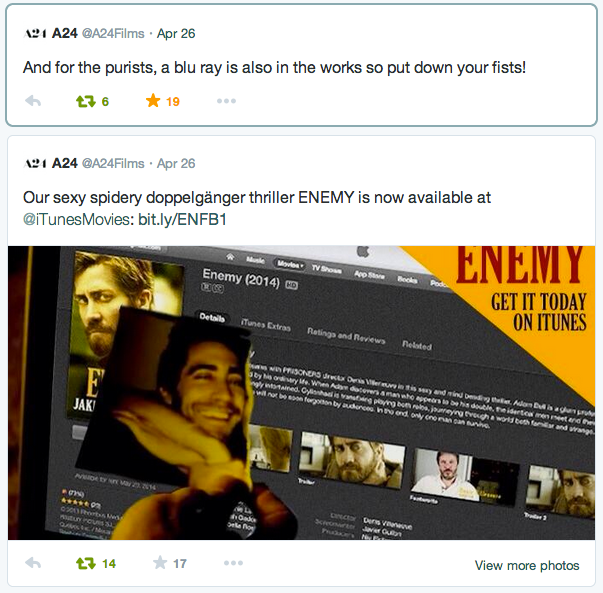Open the ENEMY iTunes promo photo

302,393
